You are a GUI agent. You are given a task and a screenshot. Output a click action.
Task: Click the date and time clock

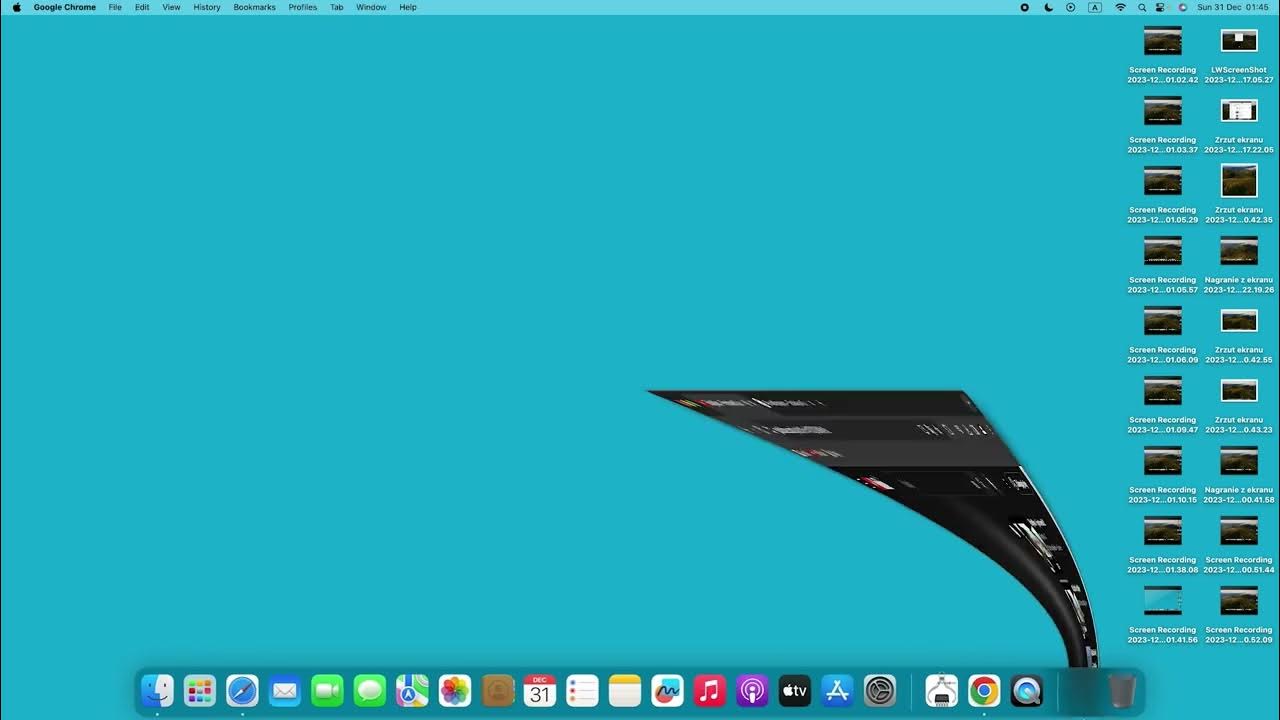(1233, 7)
